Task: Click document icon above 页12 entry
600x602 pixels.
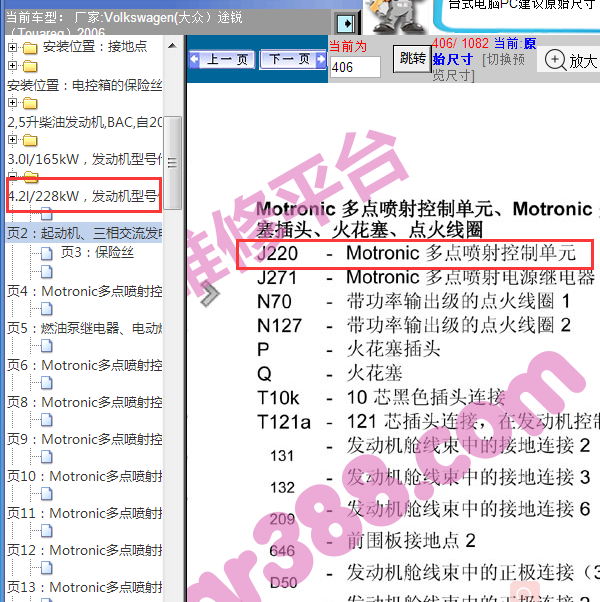Action: click(46, 531)
